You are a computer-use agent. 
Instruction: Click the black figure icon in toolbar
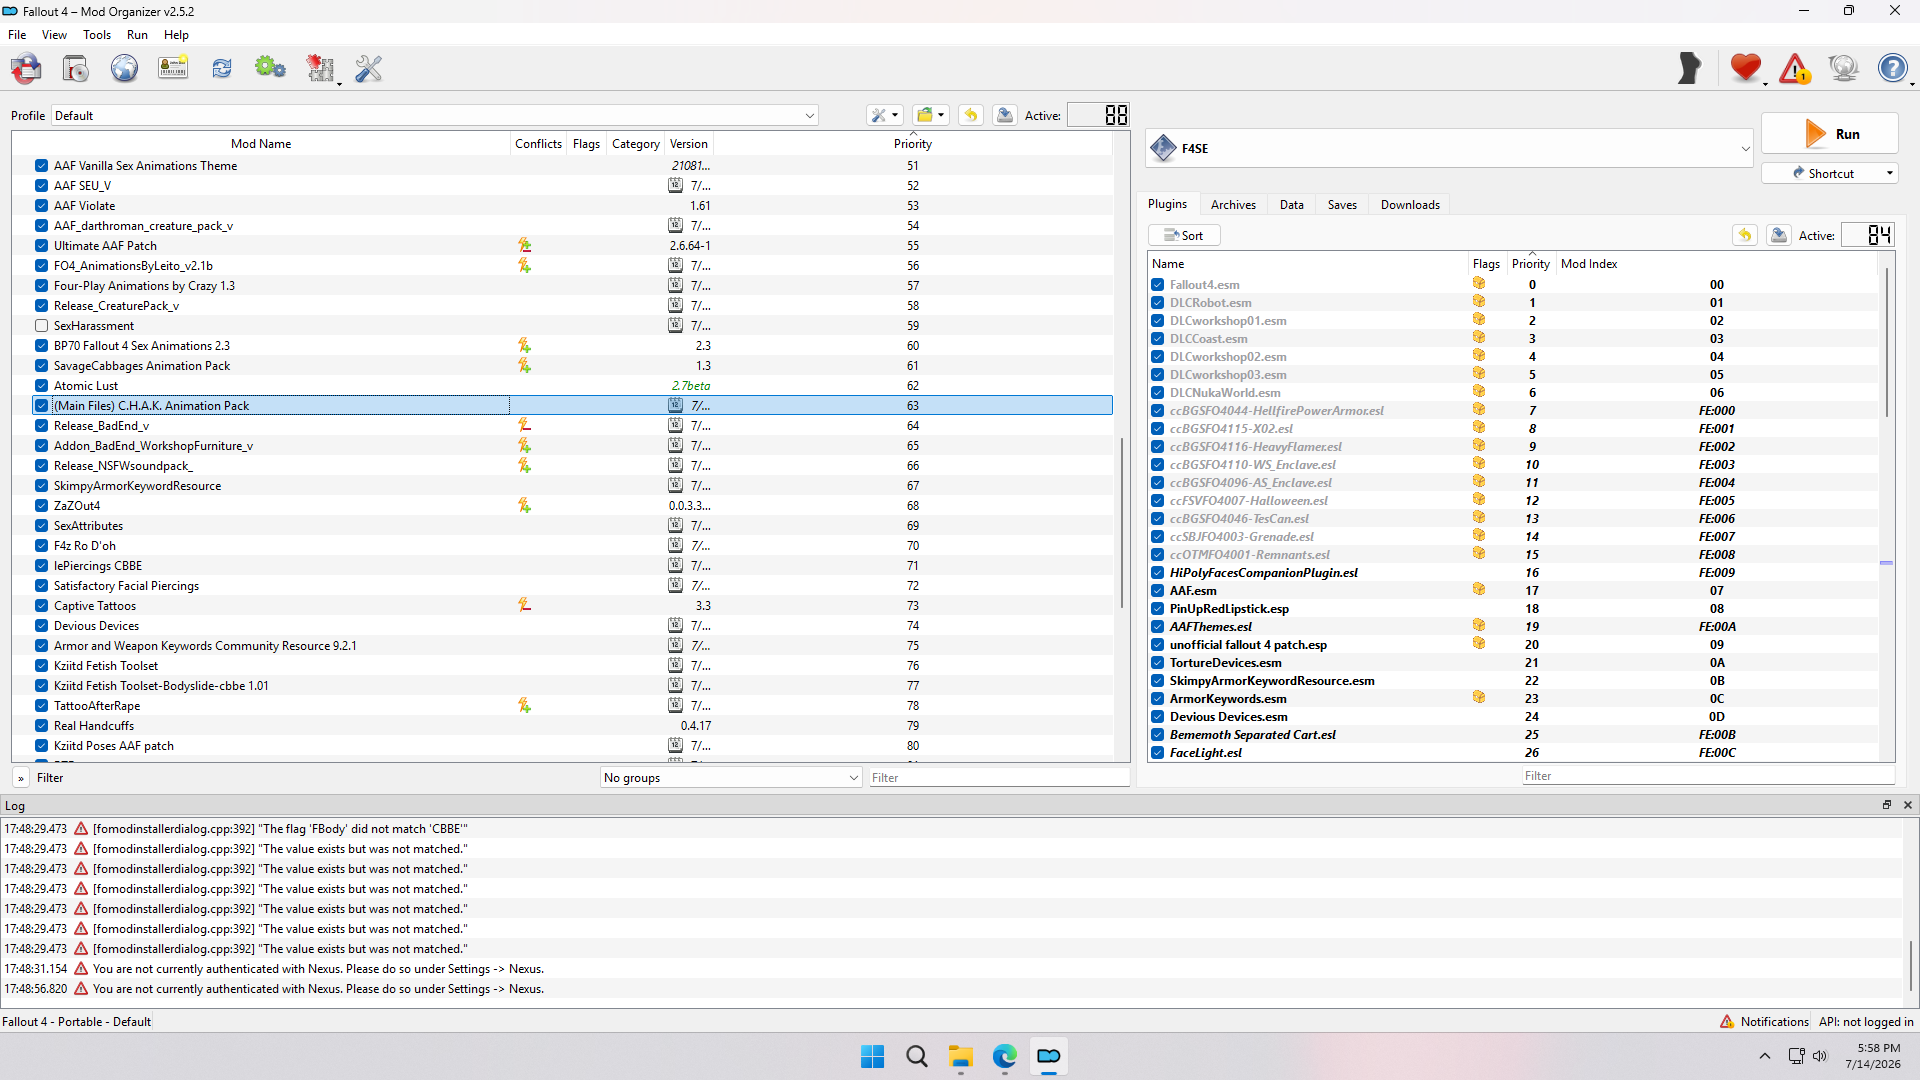(1689, 68)
